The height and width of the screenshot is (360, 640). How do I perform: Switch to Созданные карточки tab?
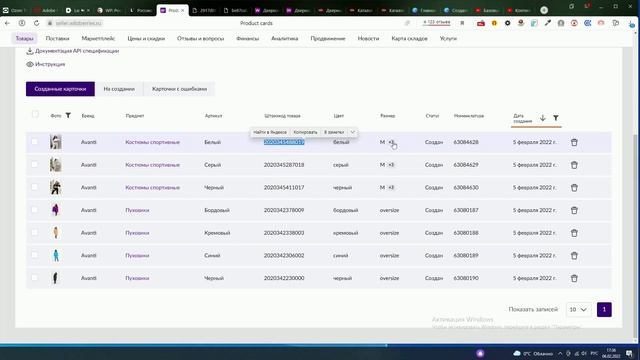pos(60,89)
